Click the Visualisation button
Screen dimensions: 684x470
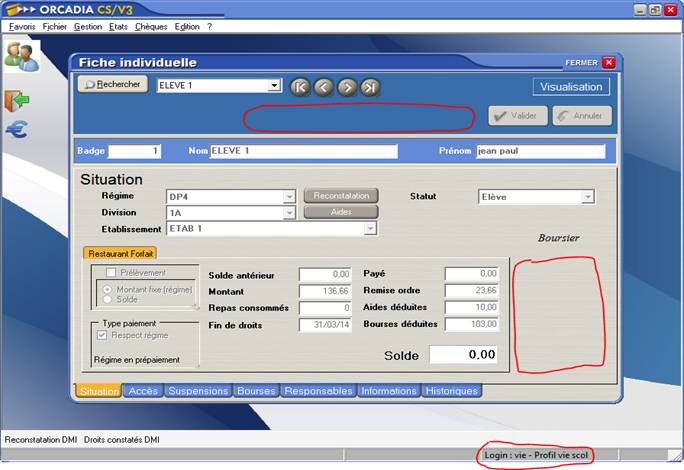571,87
